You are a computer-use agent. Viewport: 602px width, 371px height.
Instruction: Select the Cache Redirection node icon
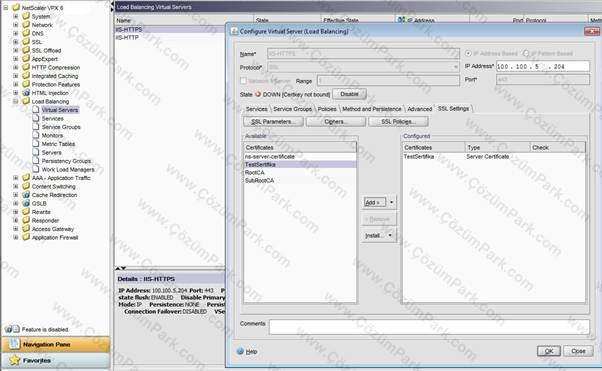(26, 195)
